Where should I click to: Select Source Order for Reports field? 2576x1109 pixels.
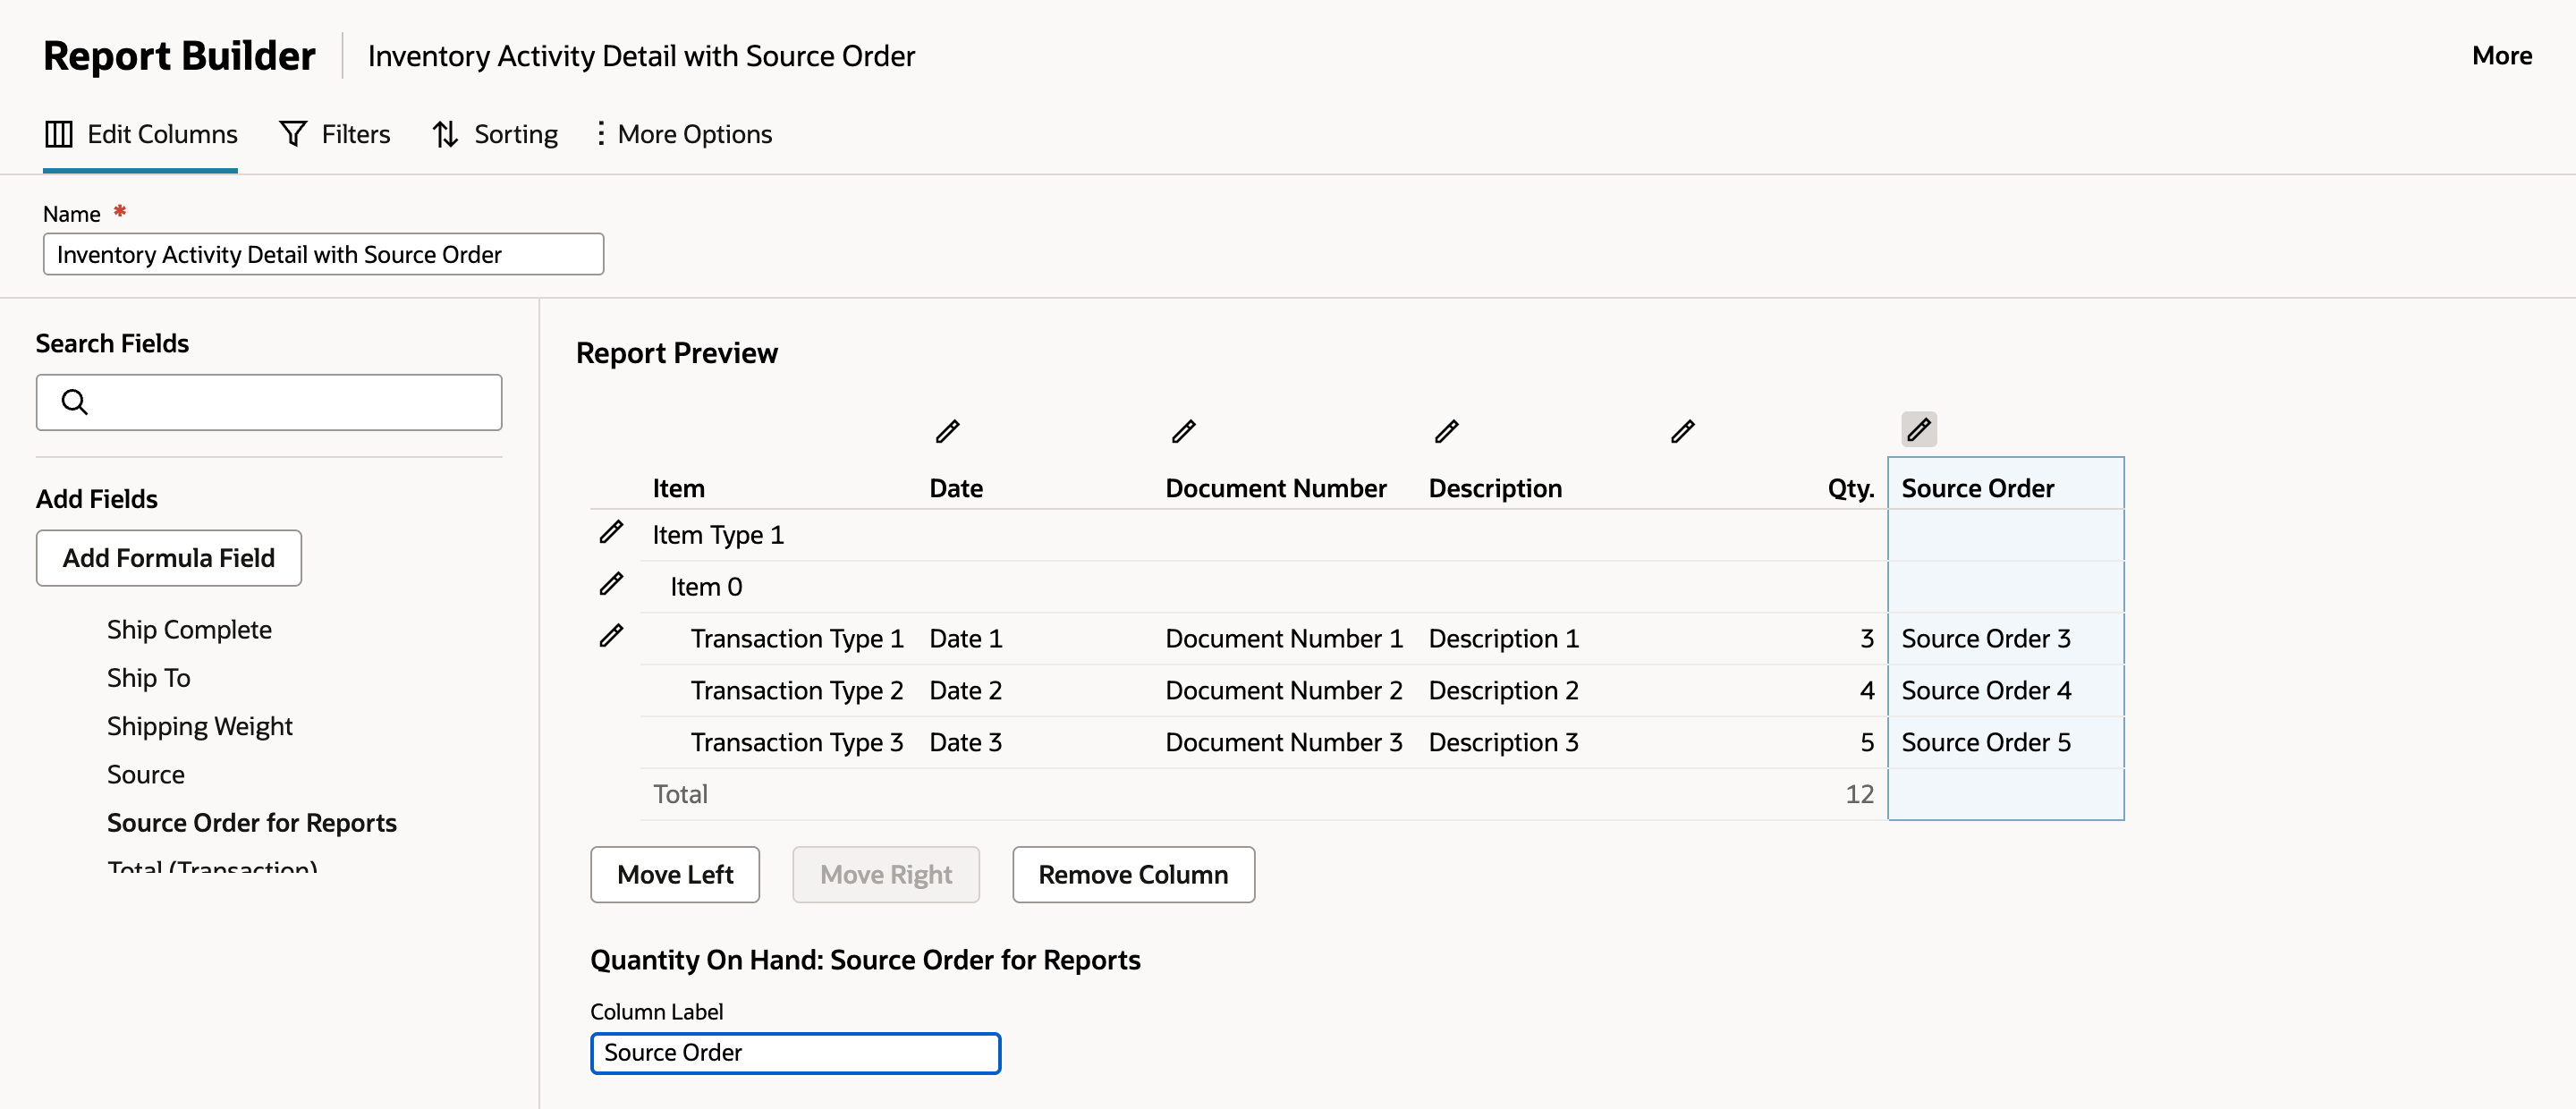pyautogui.click(x=251, y=823)
